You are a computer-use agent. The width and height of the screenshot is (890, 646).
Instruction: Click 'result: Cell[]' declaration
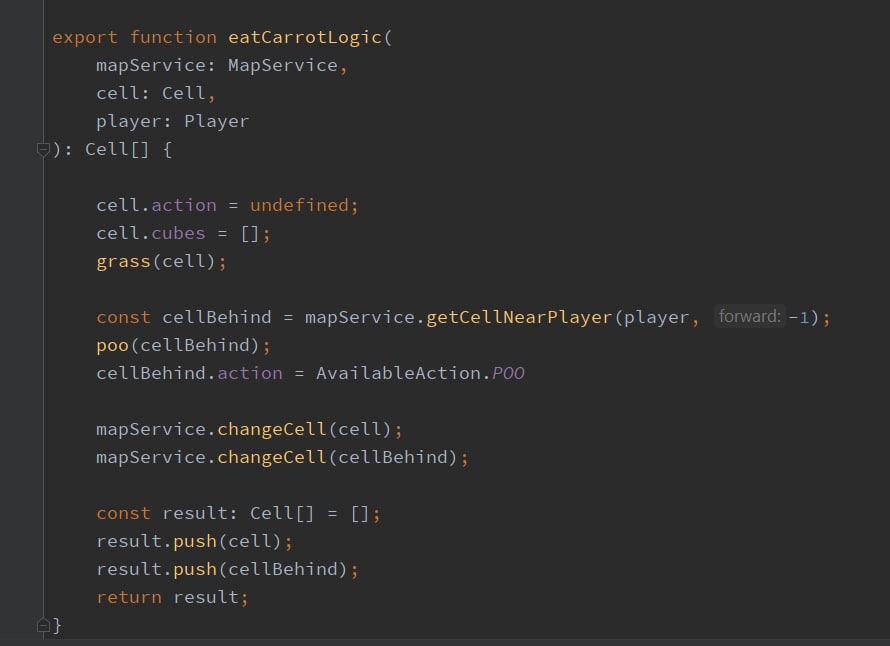238,513
